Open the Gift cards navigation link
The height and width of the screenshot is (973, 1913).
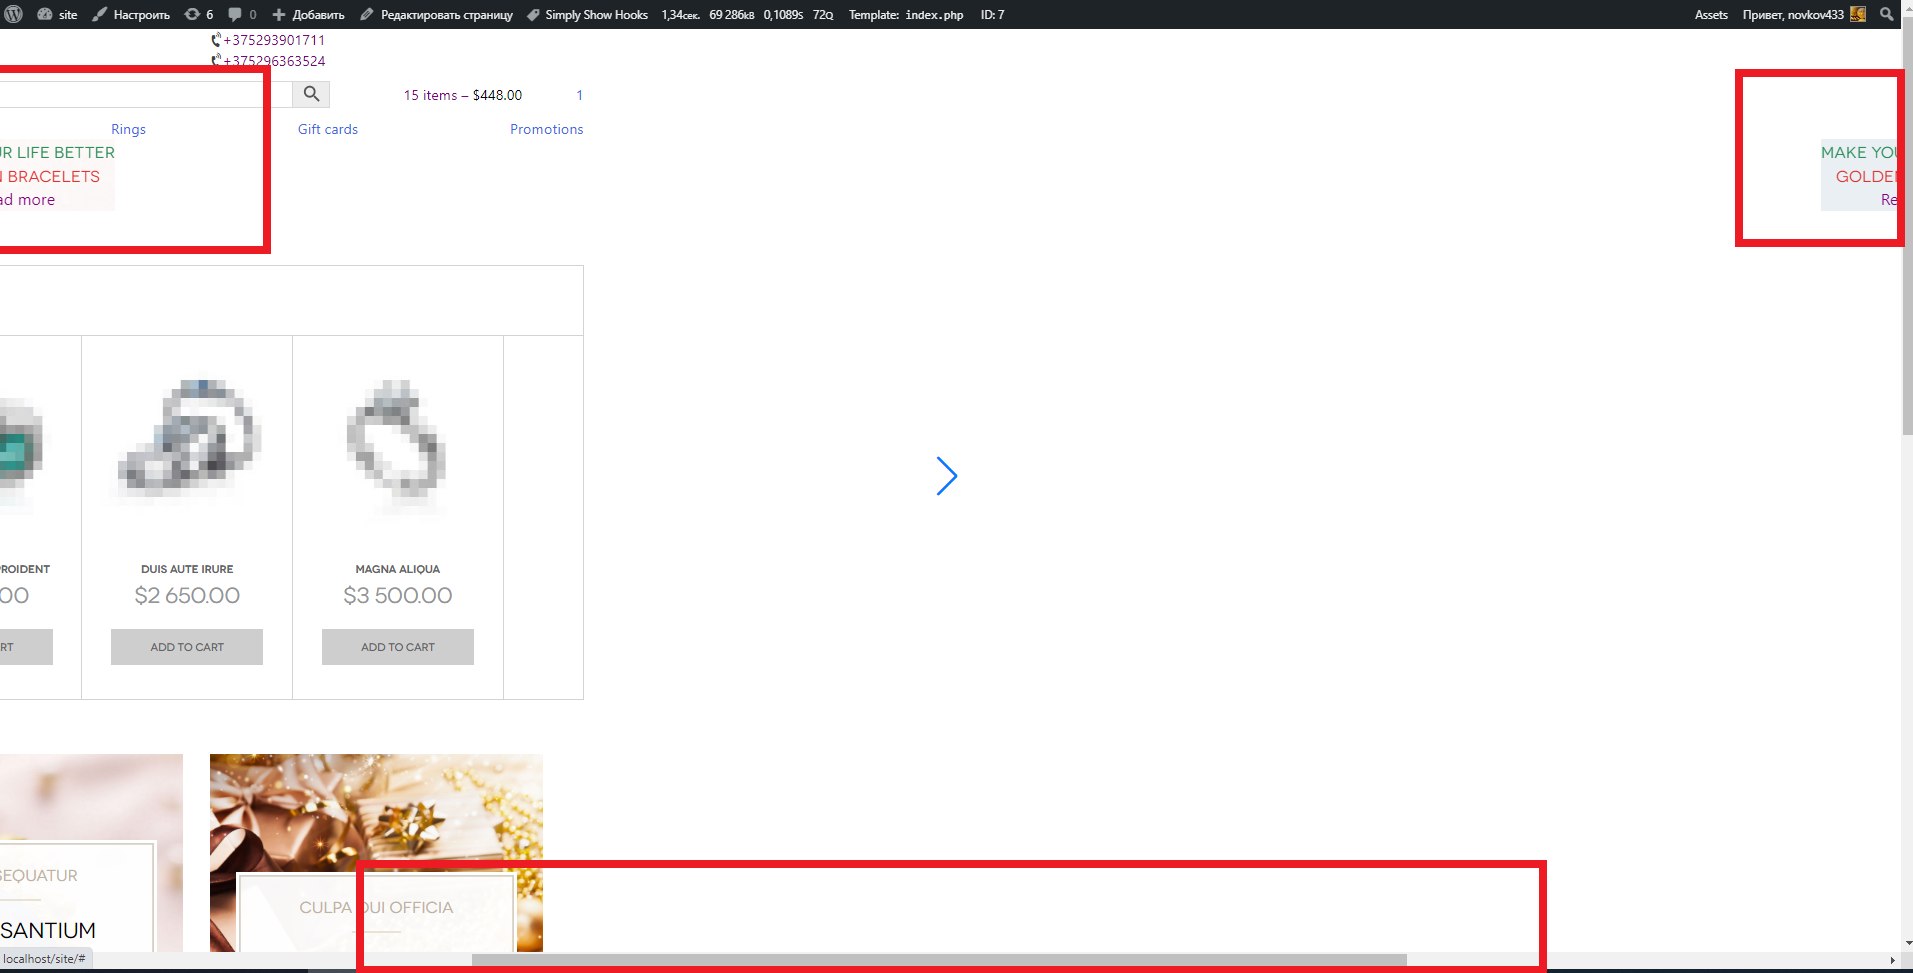328,129
